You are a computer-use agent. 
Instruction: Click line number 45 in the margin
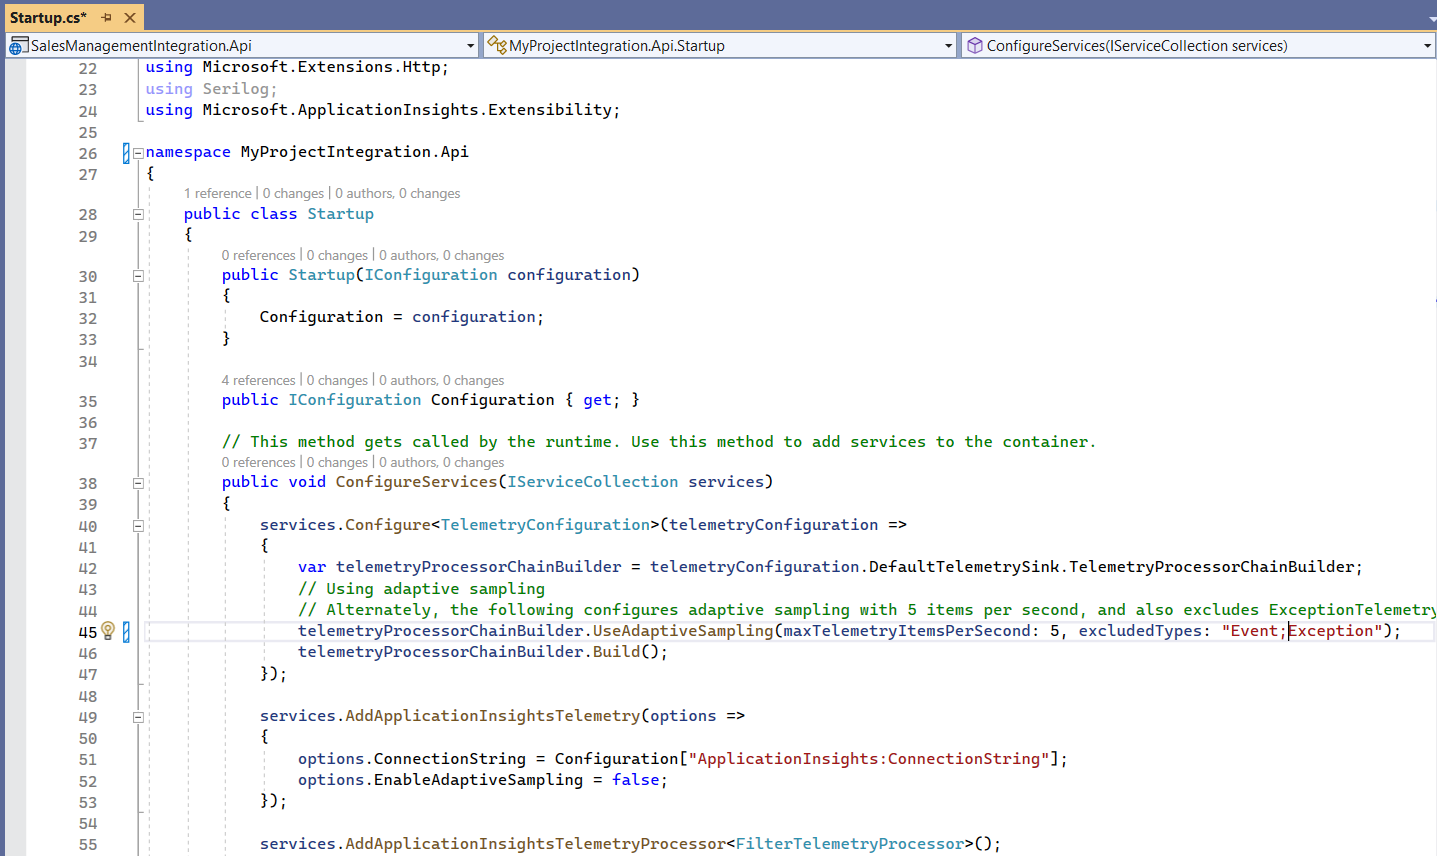click(88, 632)
